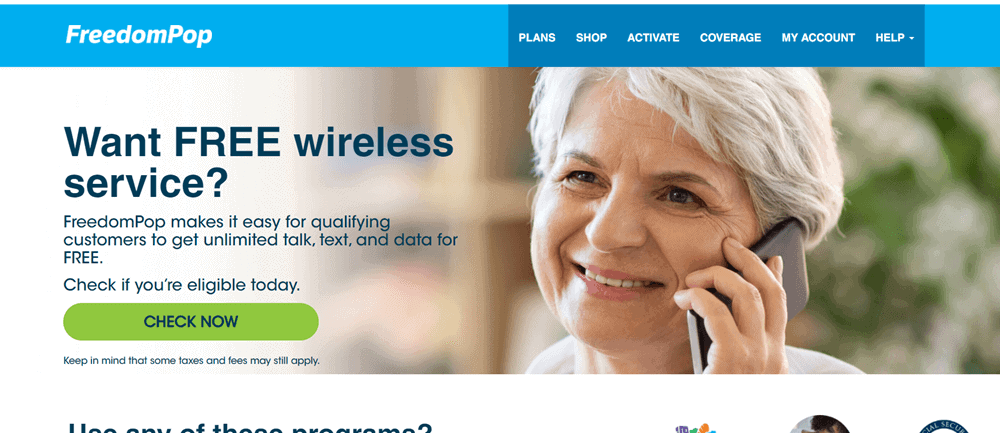
Task: Open MY ACCOUNT from the navigation
Action: 818,38
